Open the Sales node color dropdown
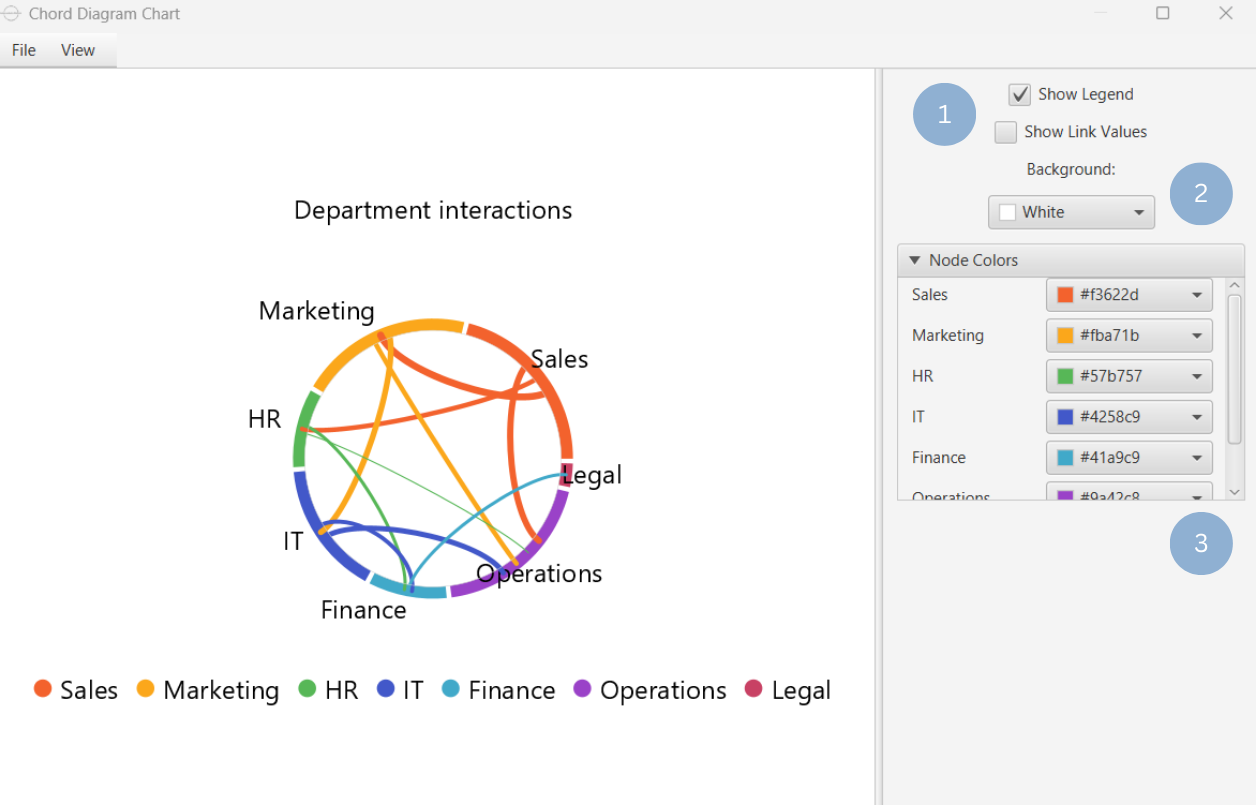The width and height of the screenshot is (1256, 805). [x=1129, y=295]
